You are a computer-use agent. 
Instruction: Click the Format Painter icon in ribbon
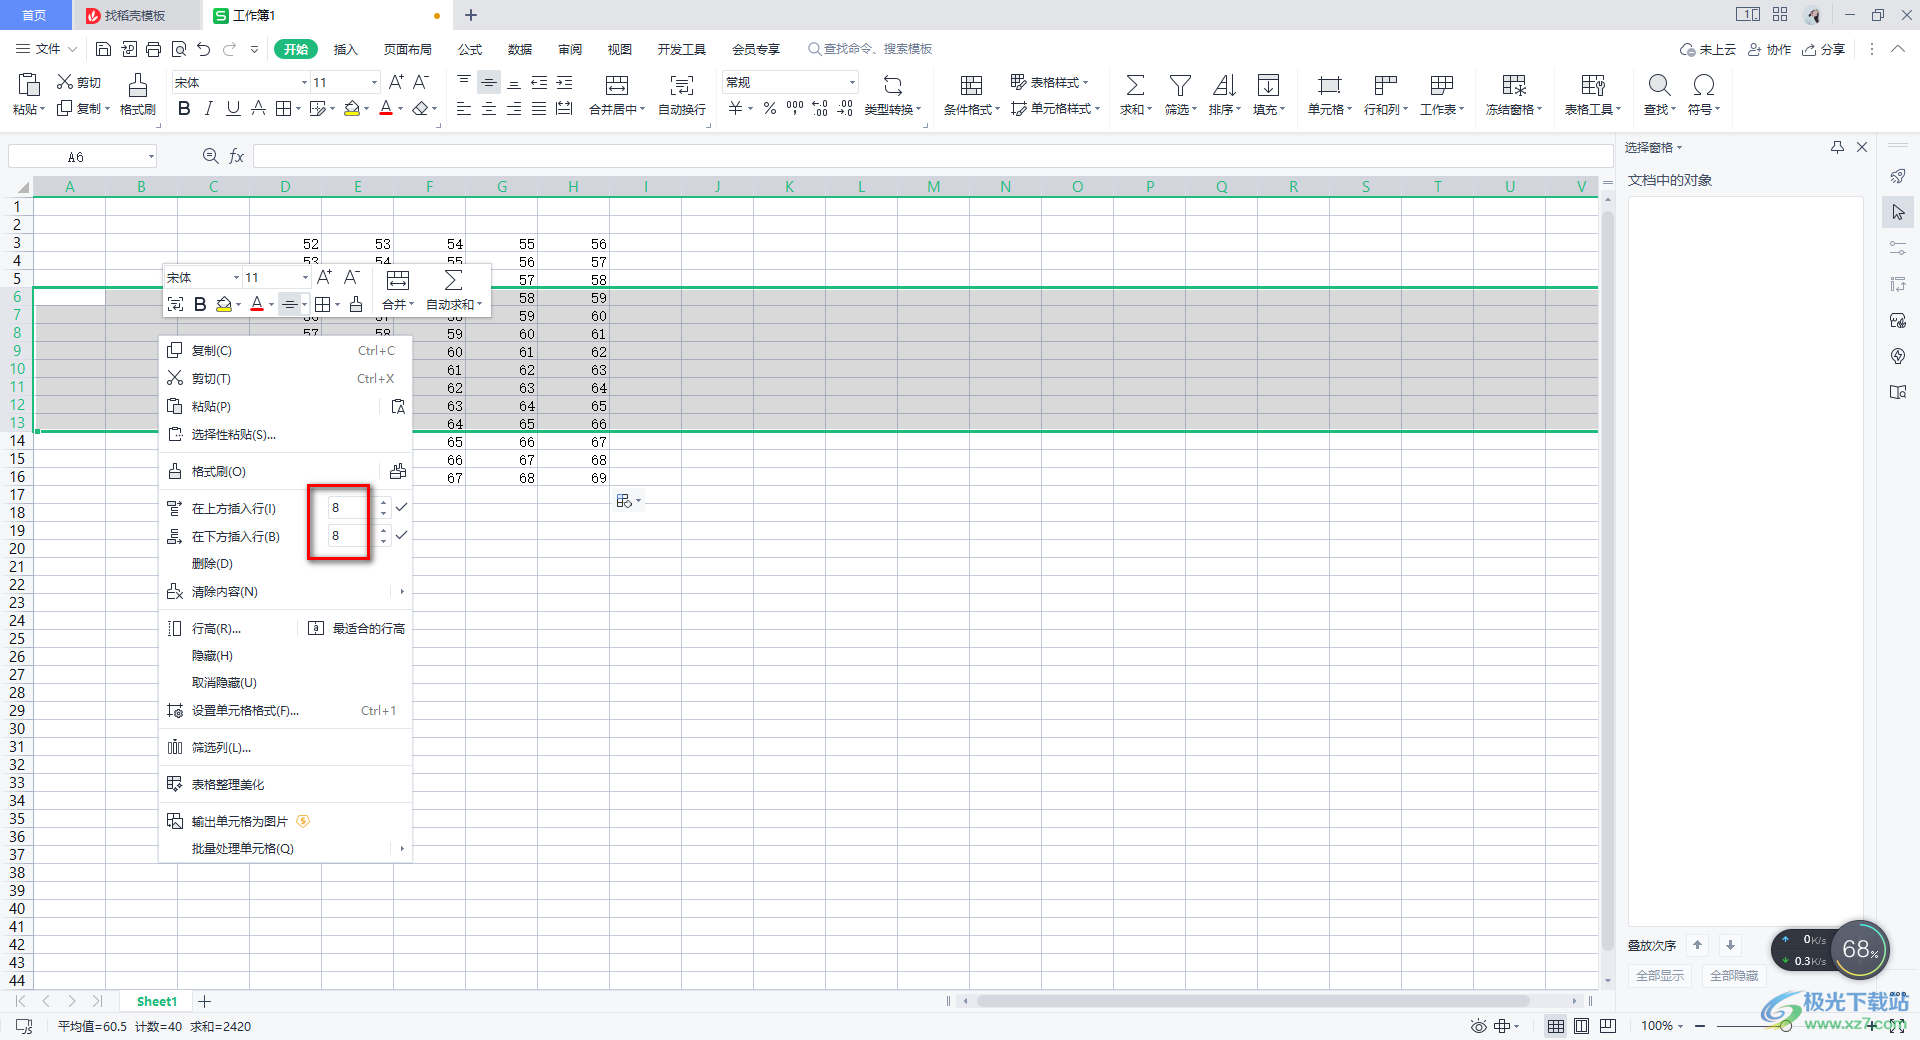pos(138,85)
